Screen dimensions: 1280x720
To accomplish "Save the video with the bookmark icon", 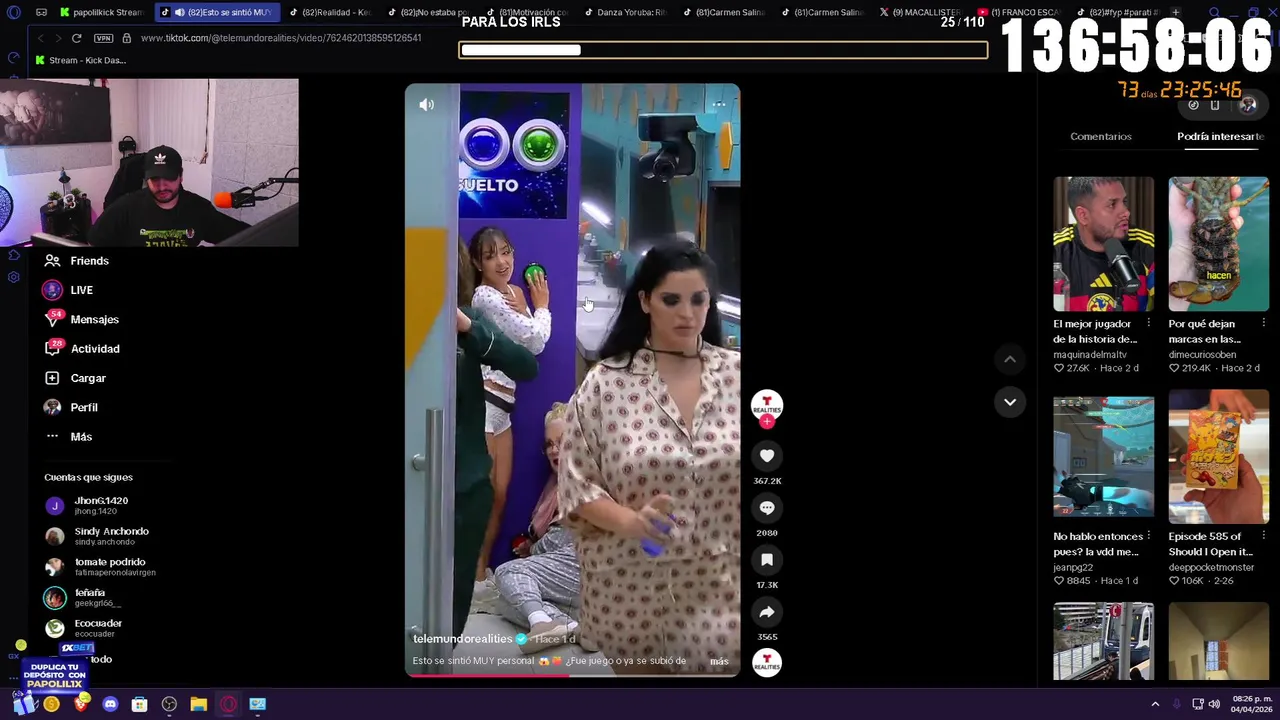I will coord(767,560).
